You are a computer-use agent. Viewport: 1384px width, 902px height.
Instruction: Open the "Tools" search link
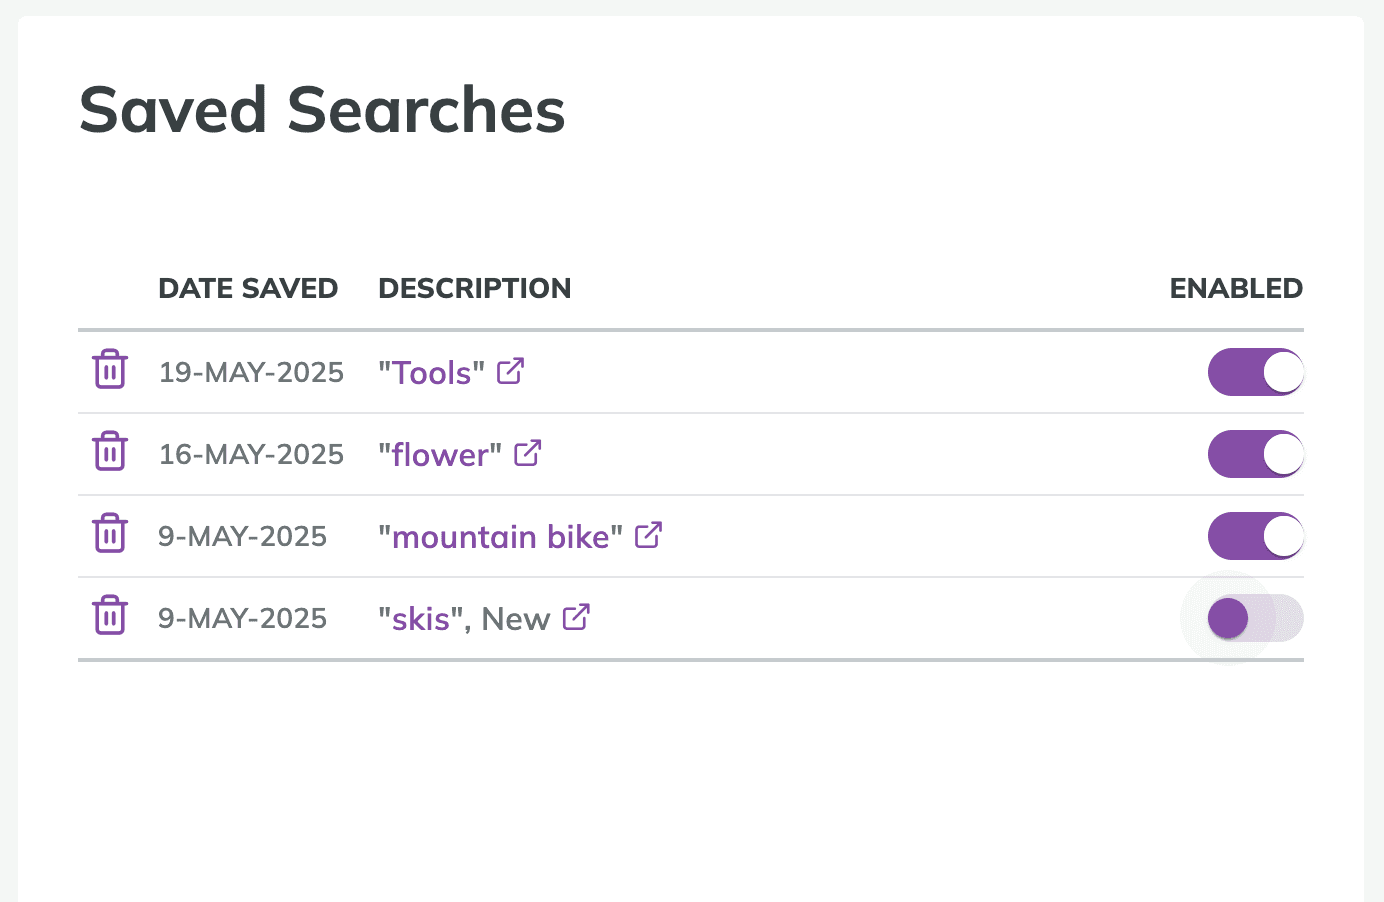tap(431, 373)
